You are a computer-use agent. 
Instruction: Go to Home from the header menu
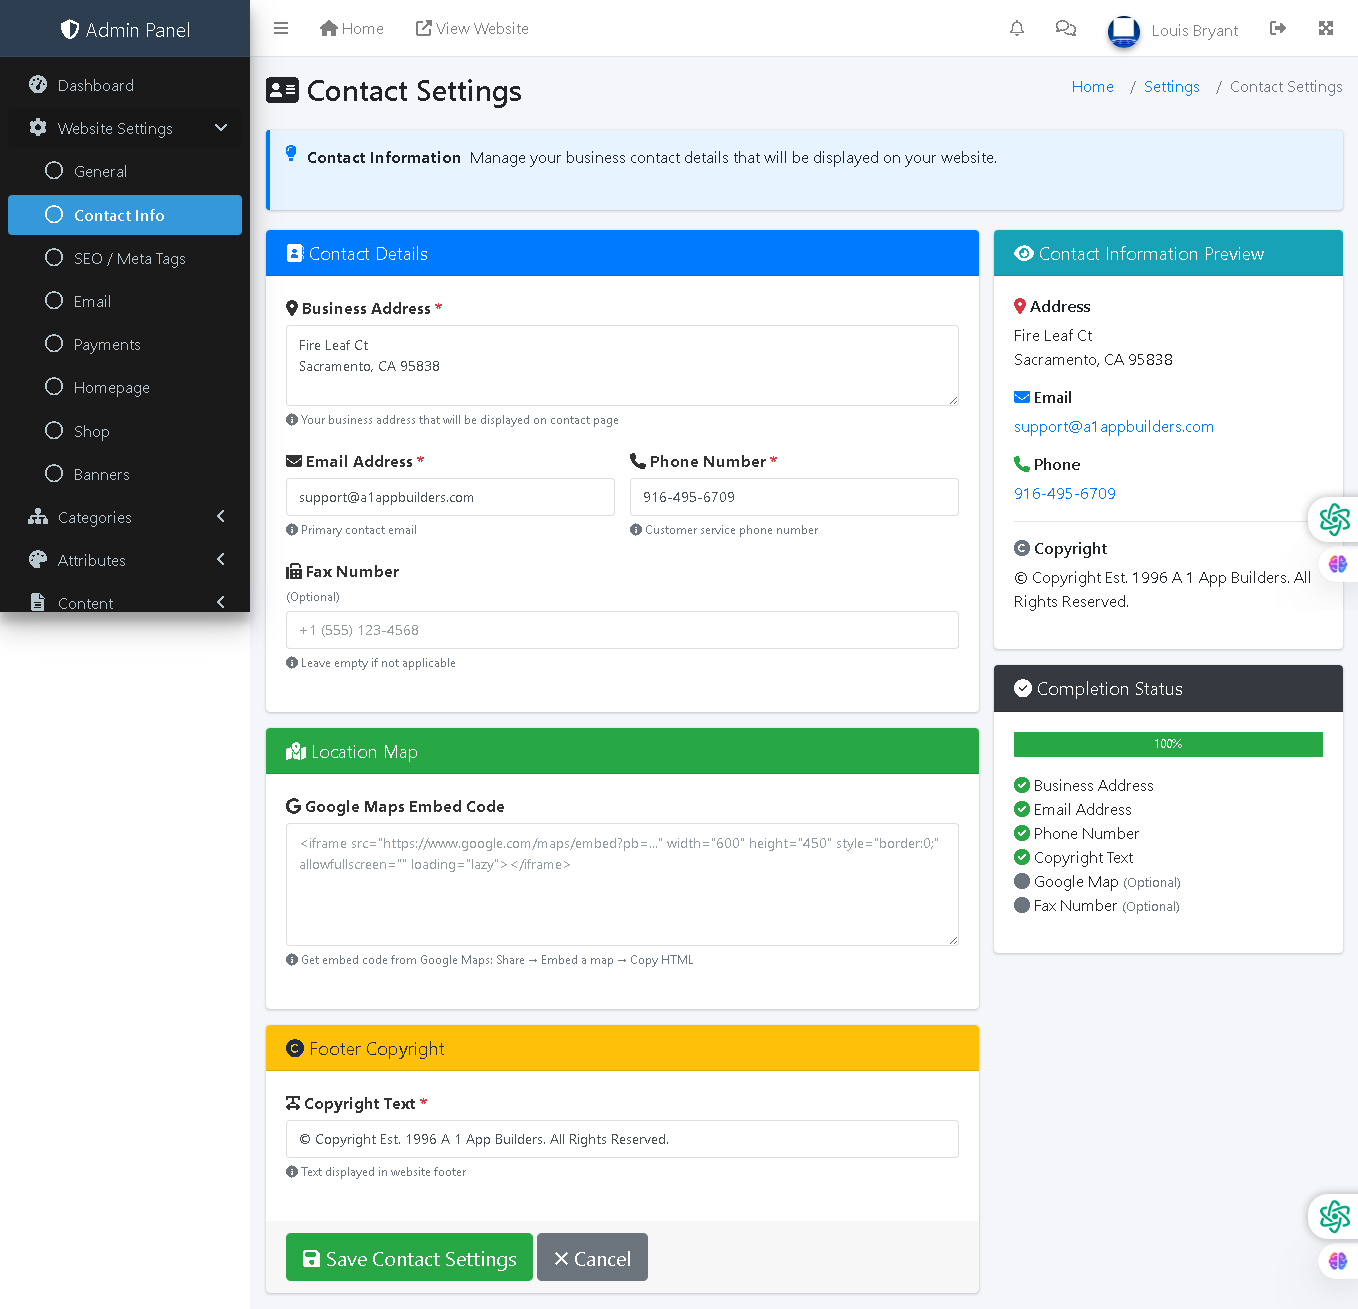coord(351,28)
